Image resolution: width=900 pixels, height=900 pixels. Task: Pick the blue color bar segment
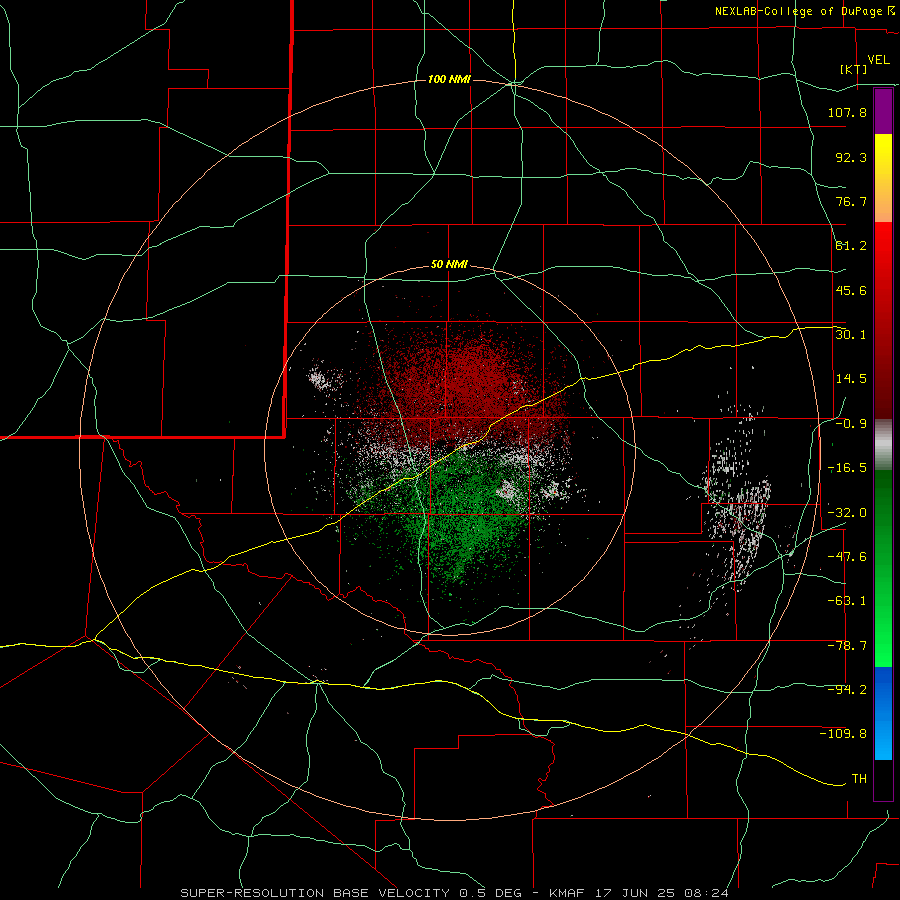pyautogui.click(x=883, y=713)
